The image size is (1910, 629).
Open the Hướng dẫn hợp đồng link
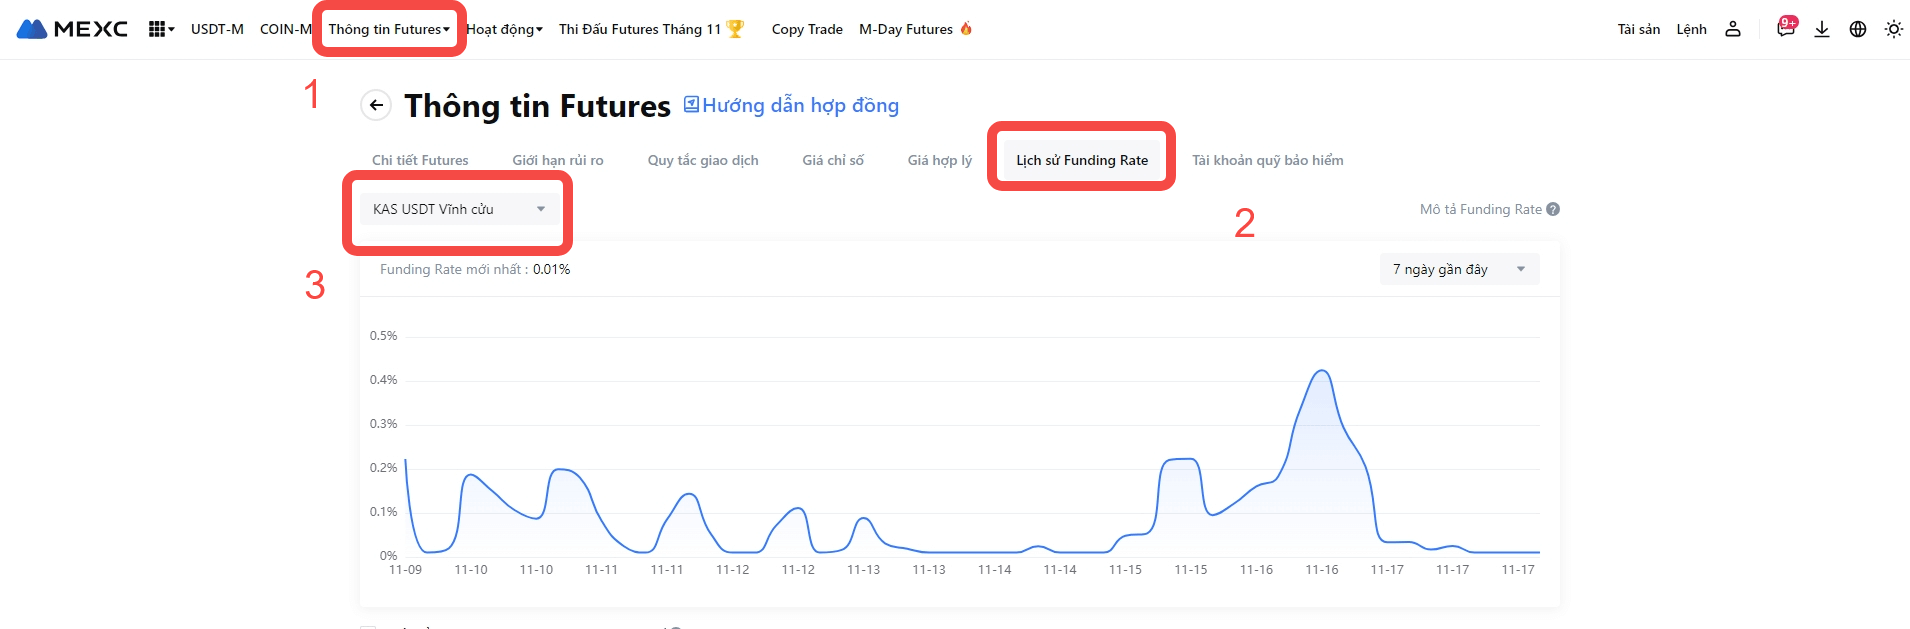coord(791,105)
